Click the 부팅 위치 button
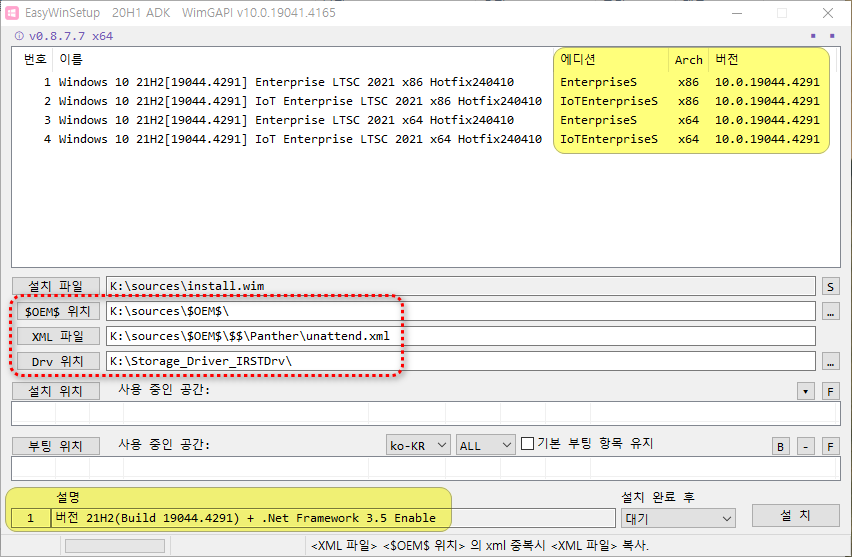This screenshot has width=852, height=557. pyautogui.click(x=56, y=446)
